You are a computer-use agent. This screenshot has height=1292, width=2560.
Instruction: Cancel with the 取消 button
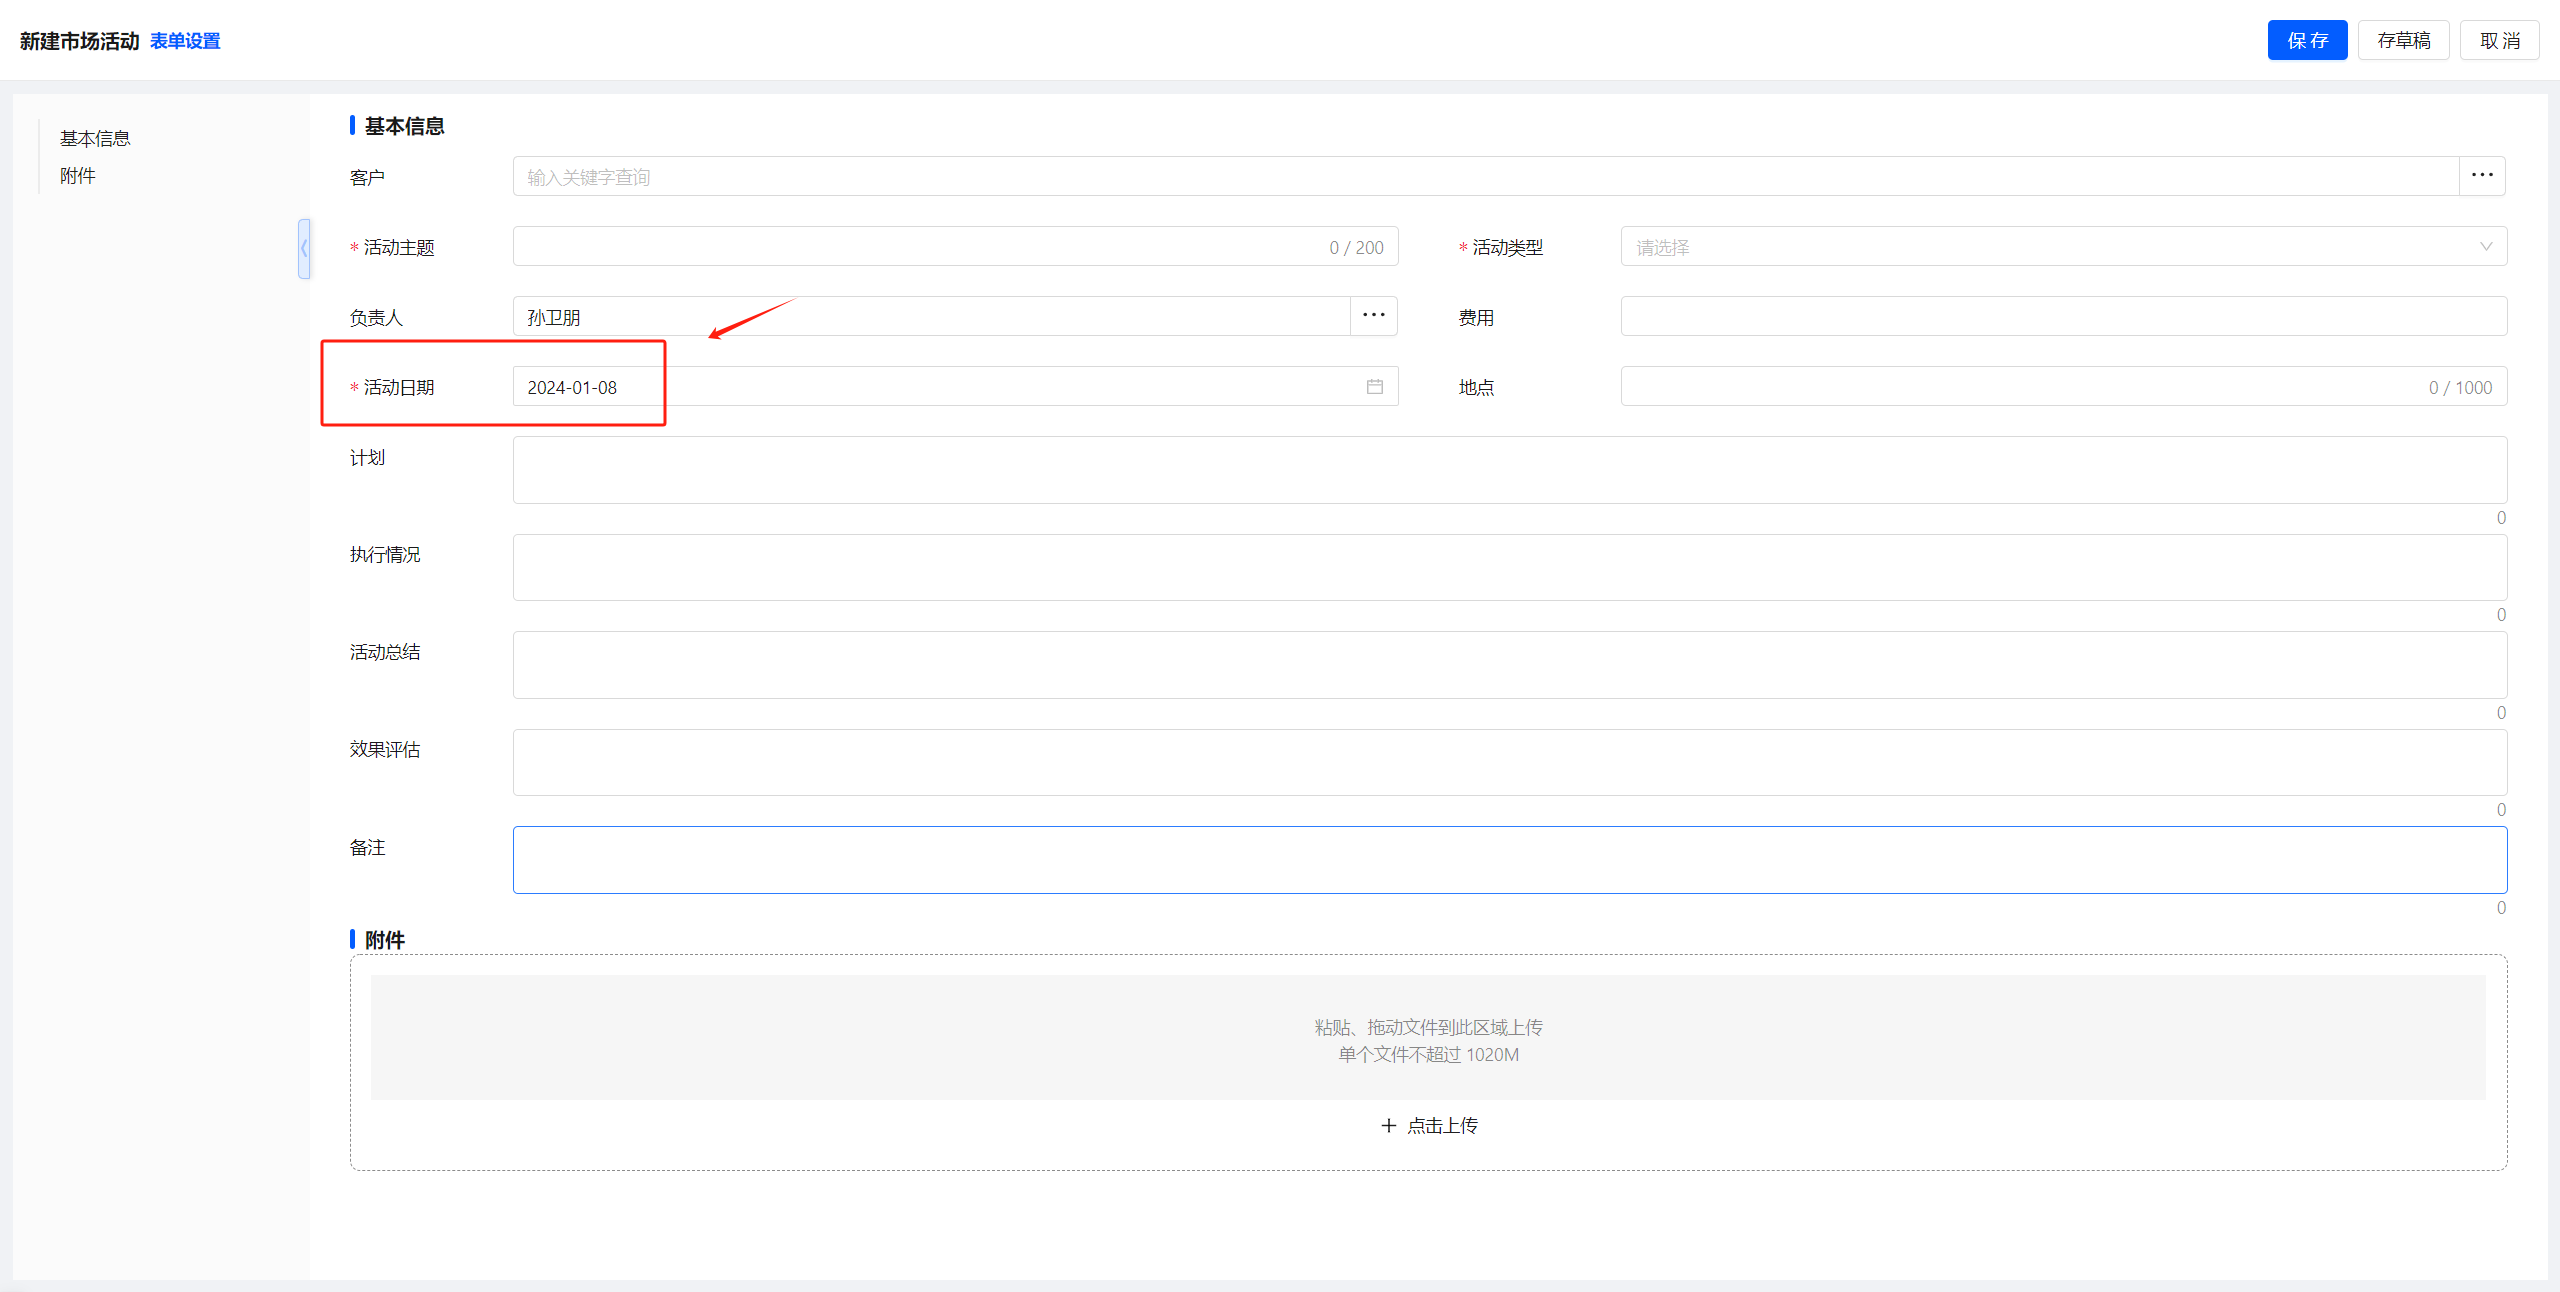tap(2499, 40)
